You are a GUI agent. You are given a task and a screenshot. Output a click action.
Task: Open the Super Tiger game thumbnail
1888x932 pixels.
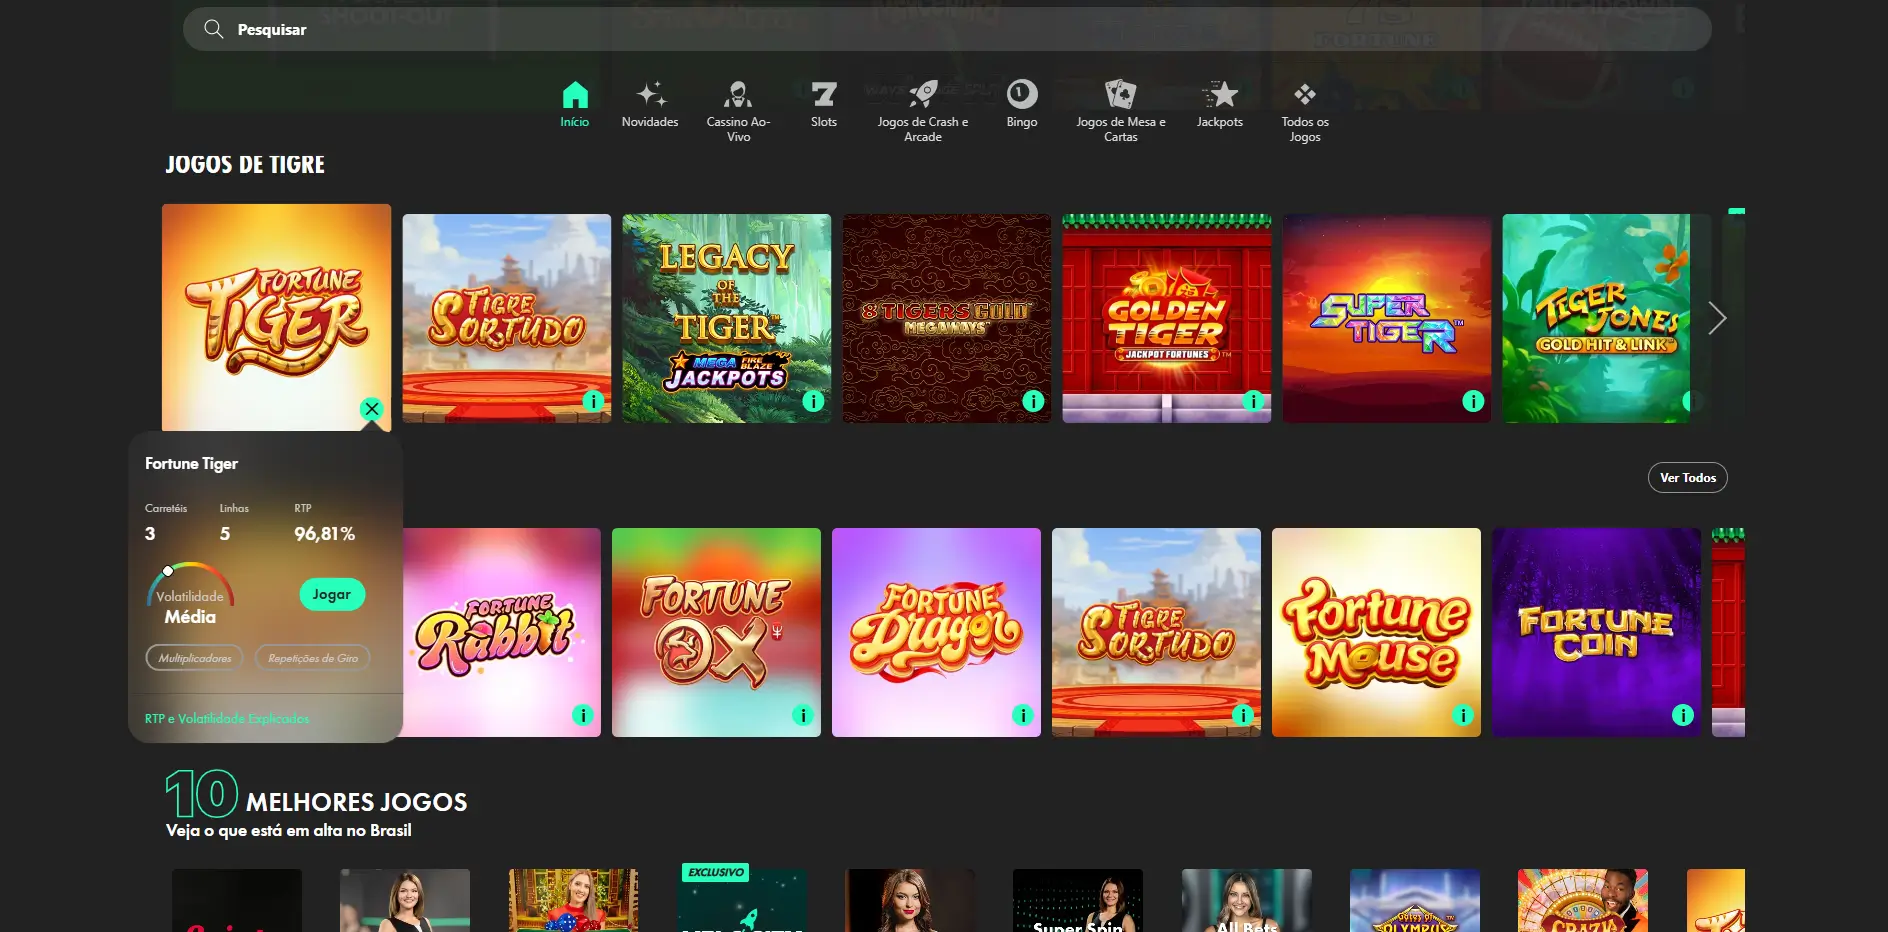coord(1387,318)
